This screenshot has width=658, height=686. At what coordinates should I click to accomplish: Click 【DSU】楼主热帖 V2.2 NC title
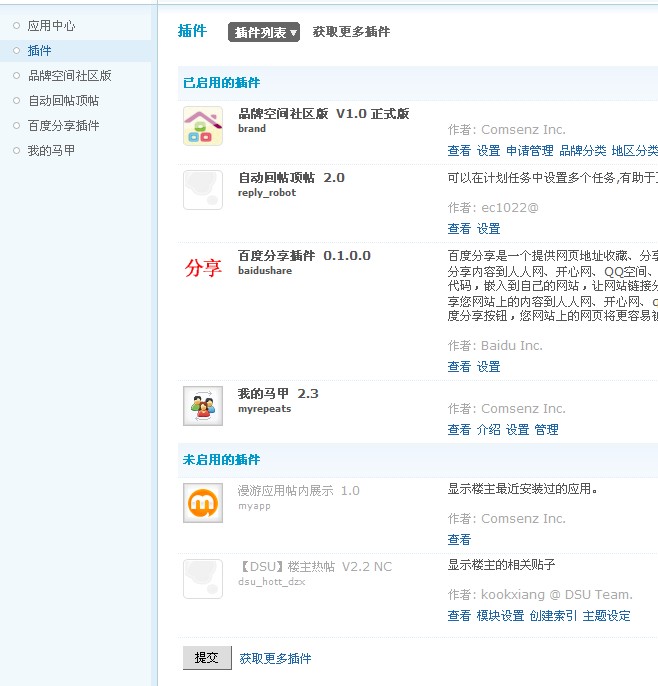point(315,567)
